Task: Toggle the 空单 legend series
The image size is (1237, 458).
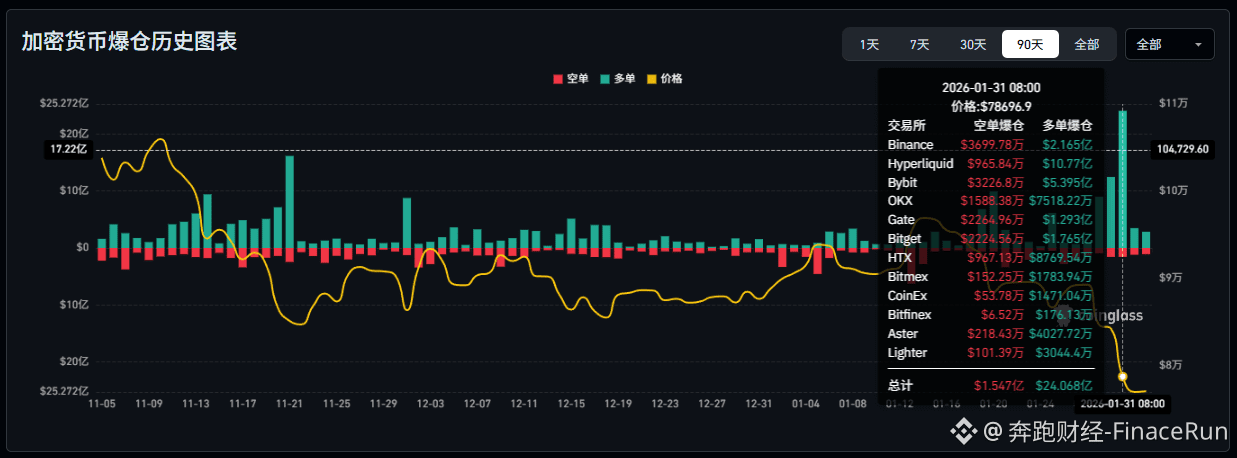Action: tap(571, 78)
